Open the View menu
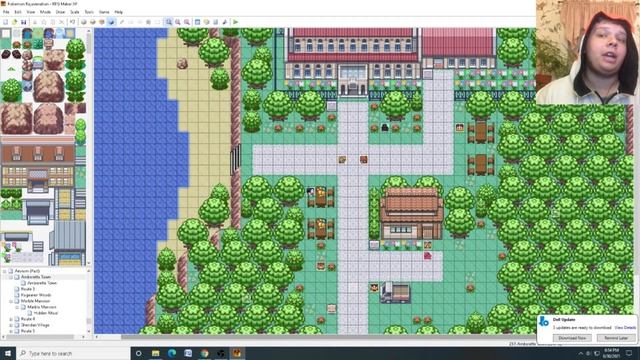The width and height of the screenshot is (640, 360). (31, 12)
